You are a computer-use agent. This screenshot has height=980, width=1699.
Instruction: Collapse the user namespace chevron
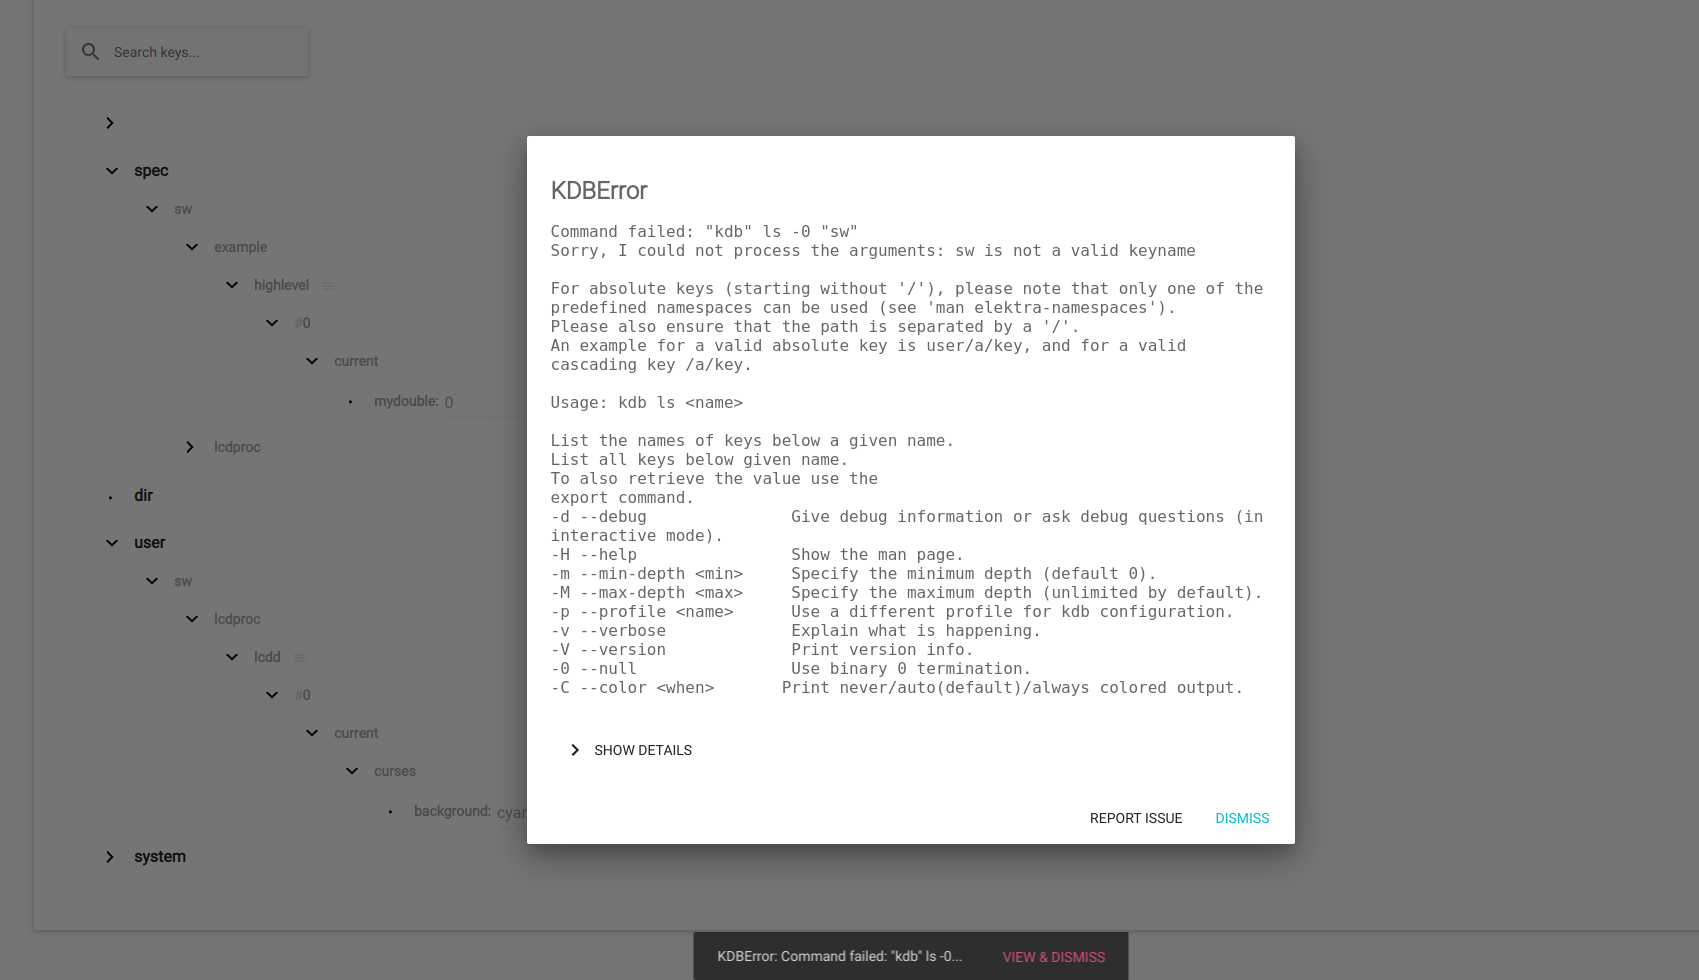tap(112, 543)
